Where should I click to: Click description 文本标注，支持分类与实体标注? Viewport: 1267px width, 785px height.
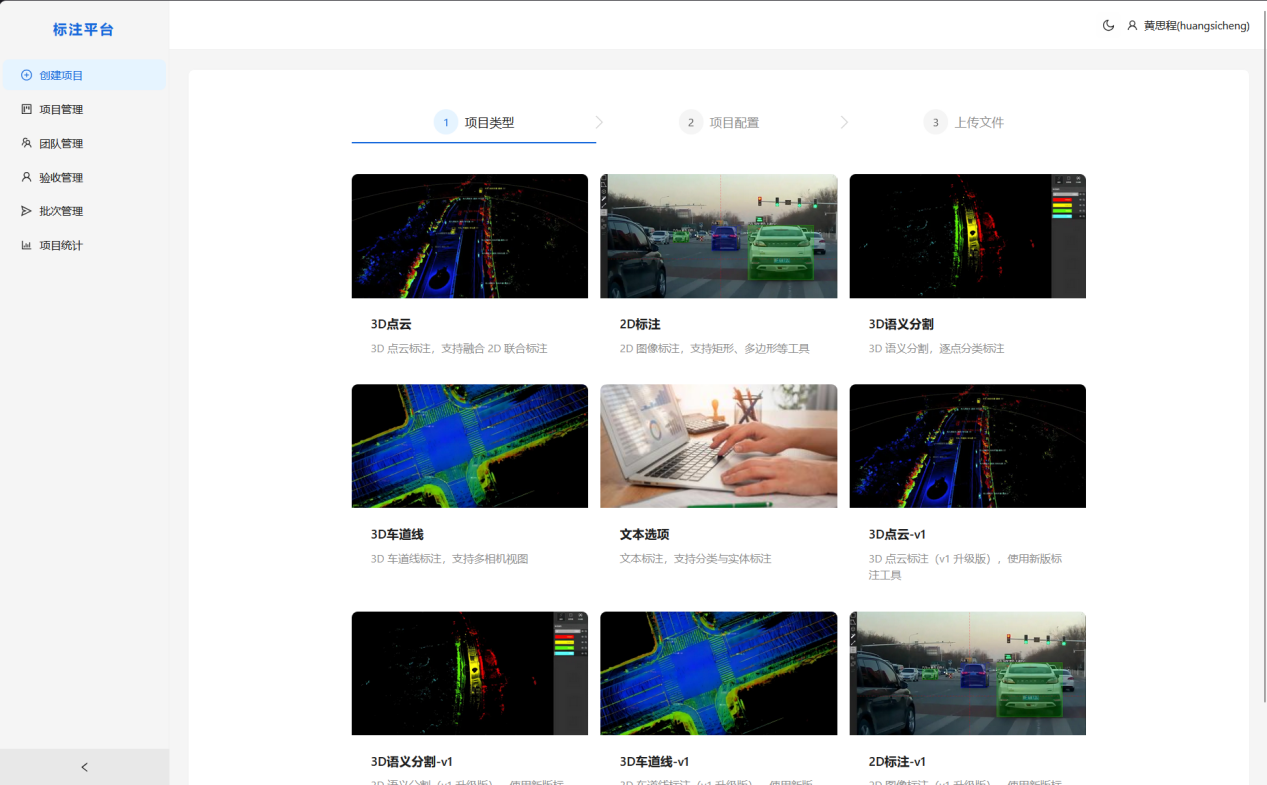point(696,559)
